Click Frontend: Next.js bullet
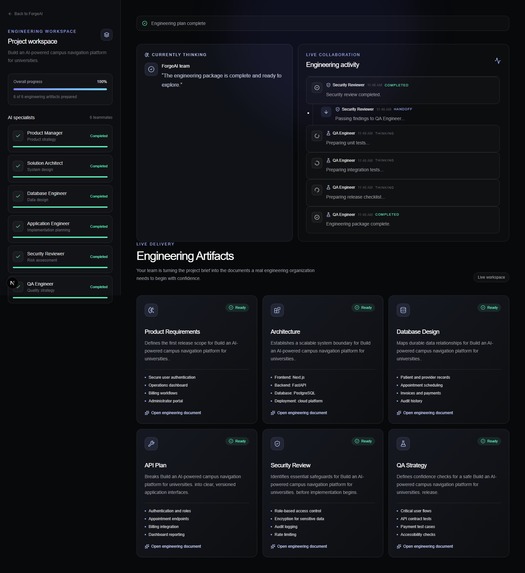The width and height of the screenshot is (525, 573). click(x=289, y=377)
